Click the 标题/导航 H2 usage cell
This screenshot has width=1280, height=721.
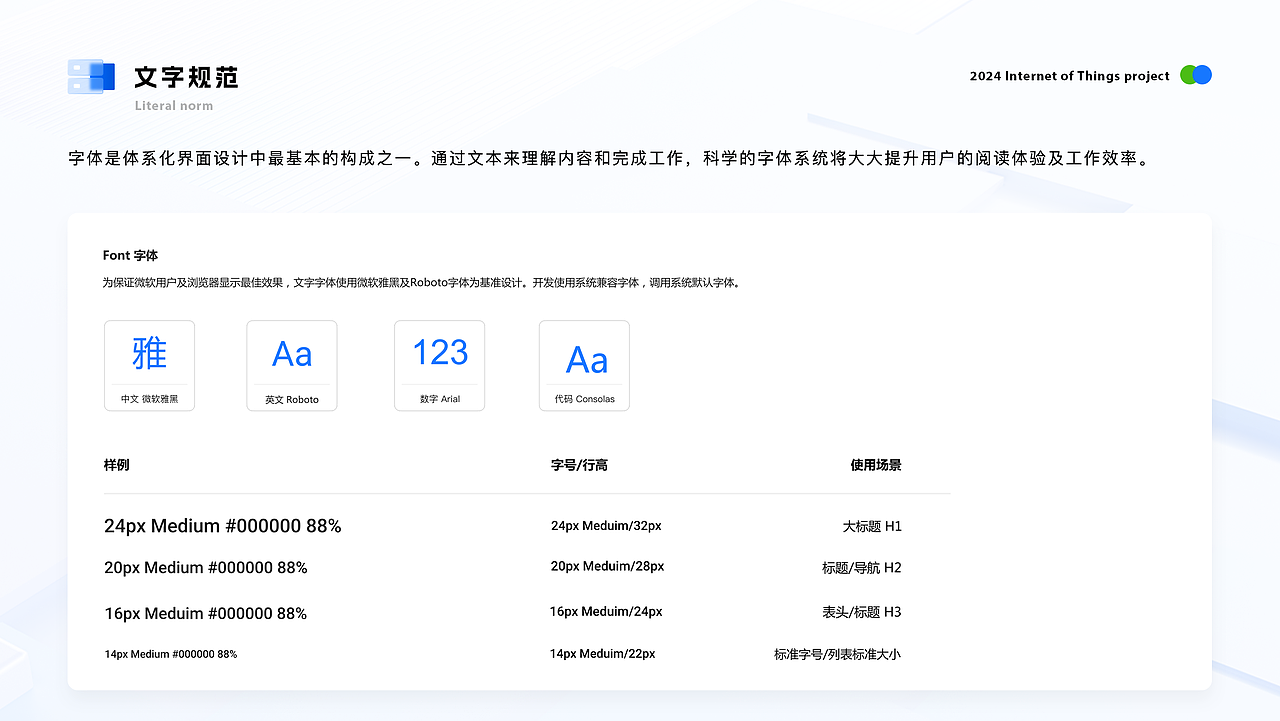[x=862, y=568]
